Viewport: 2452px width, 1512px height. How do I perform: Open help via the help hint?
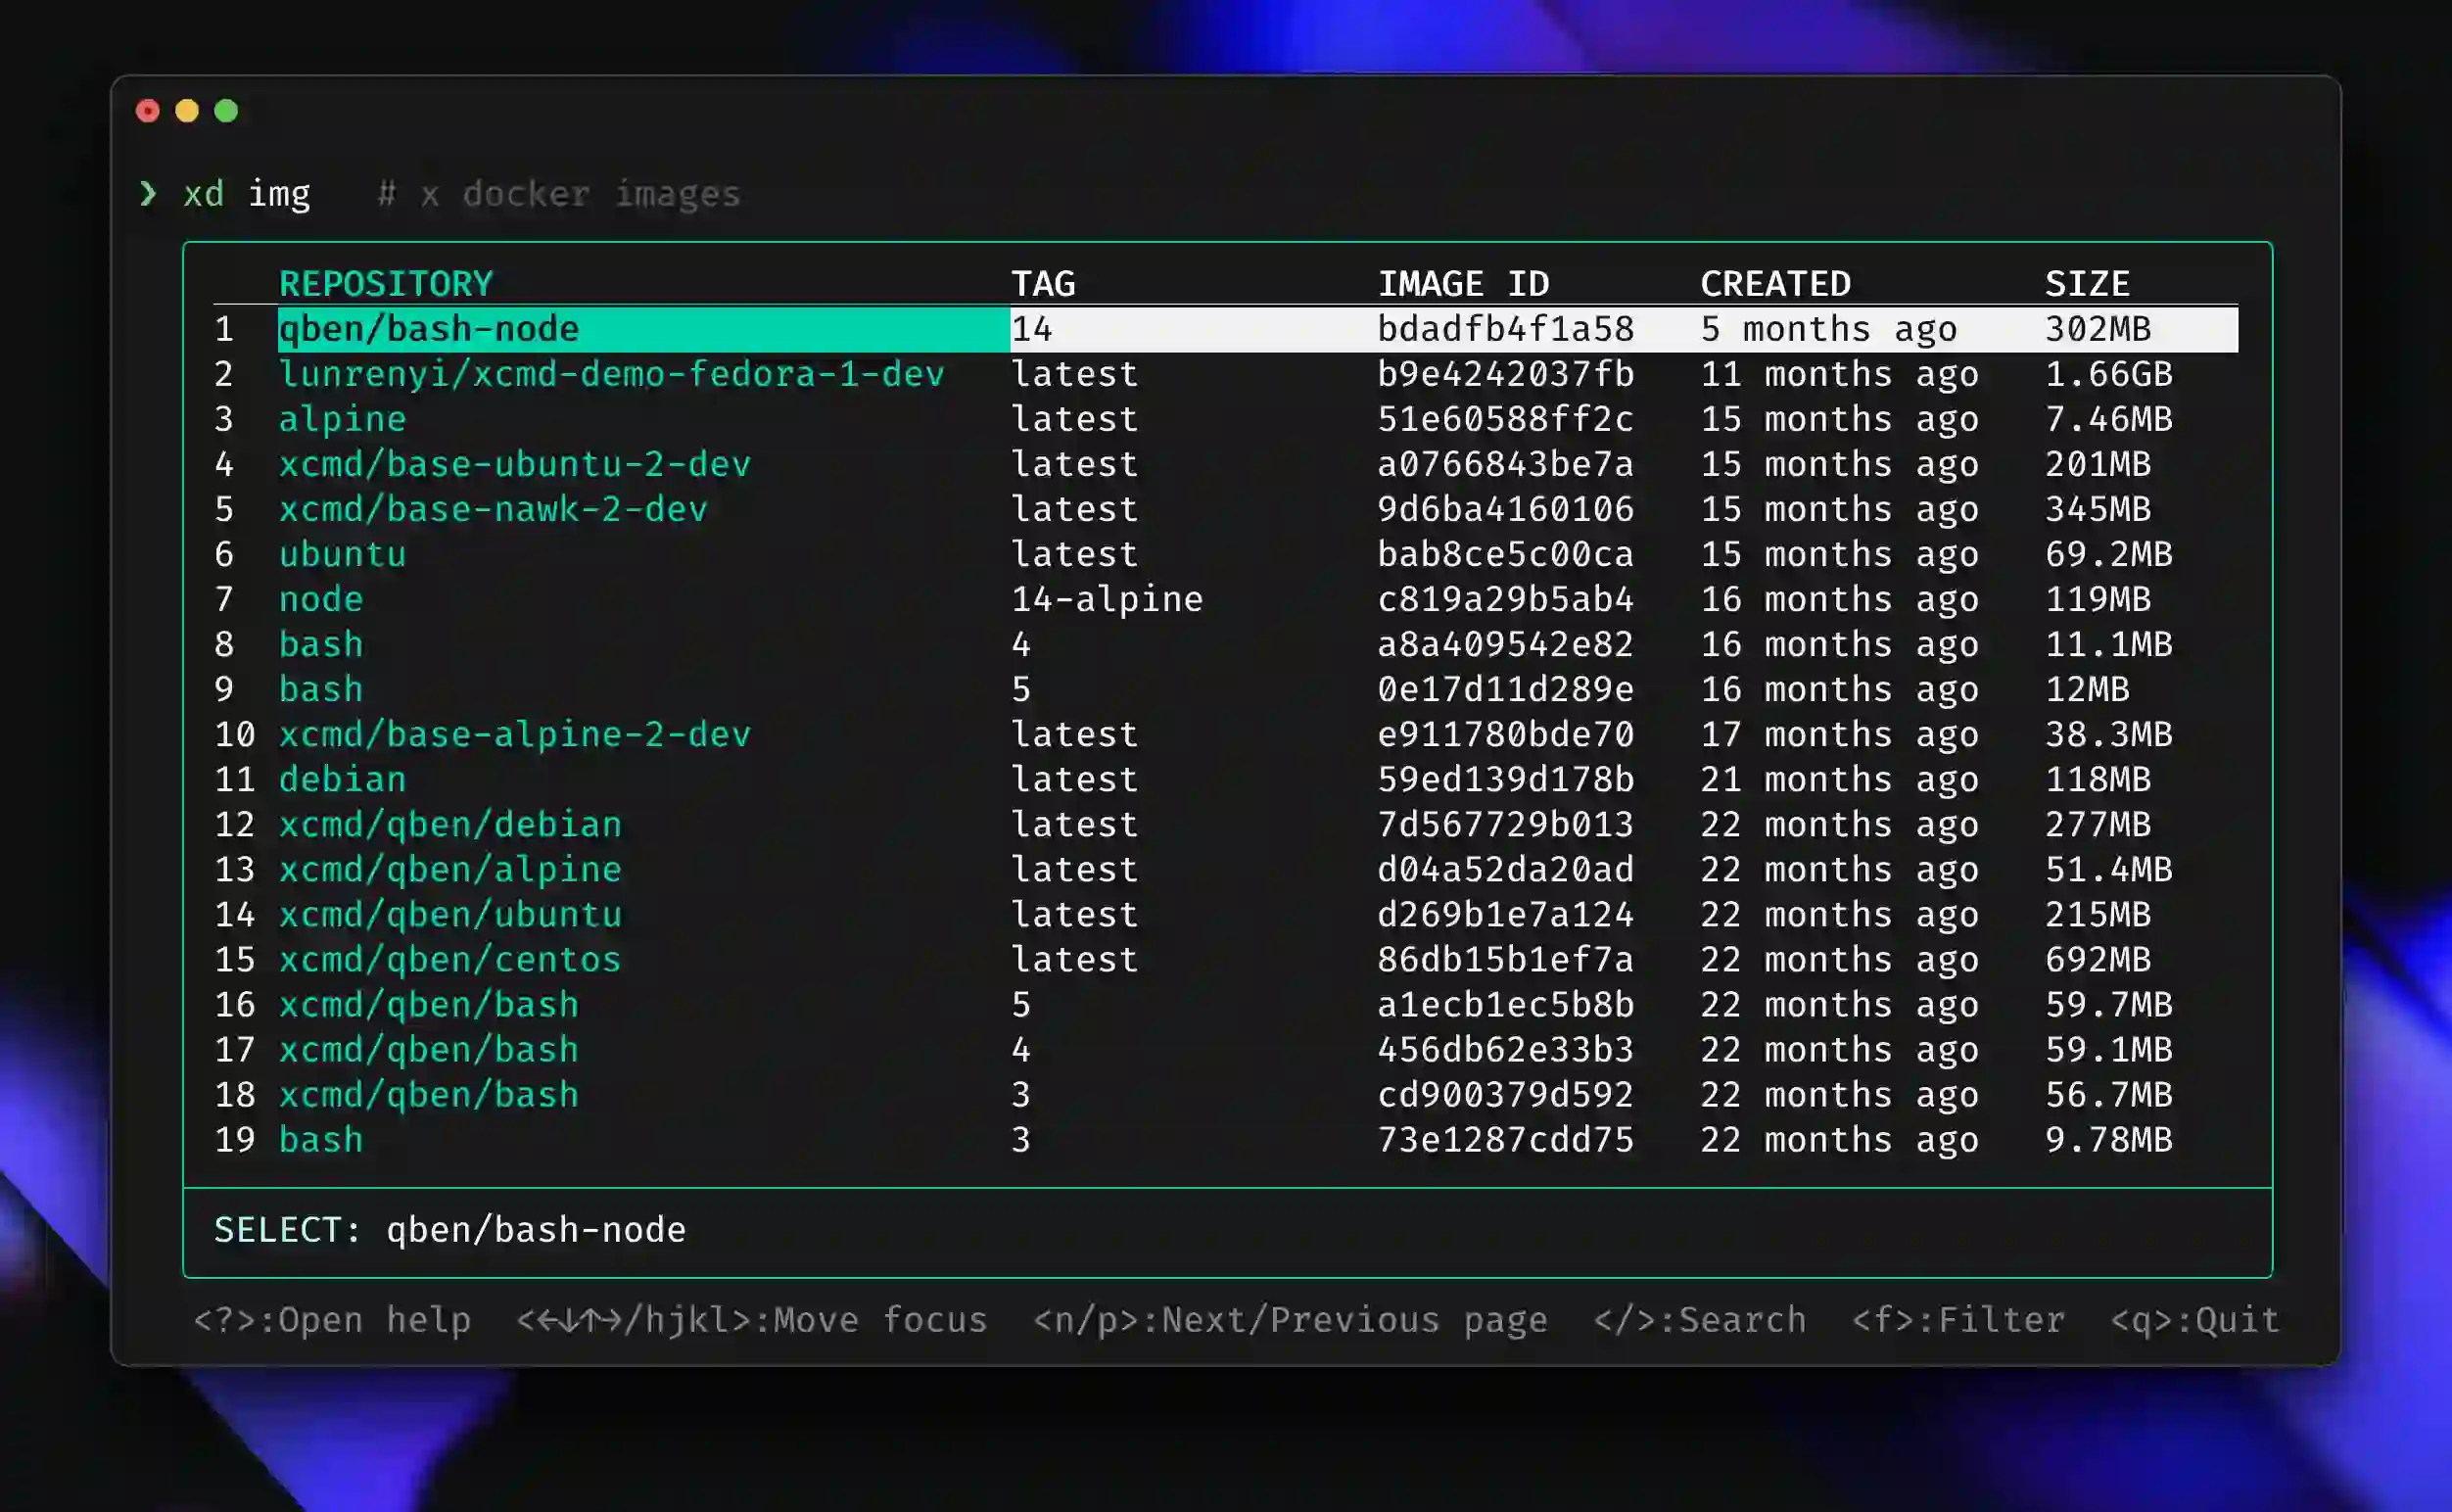click(x=332, y=1319)
